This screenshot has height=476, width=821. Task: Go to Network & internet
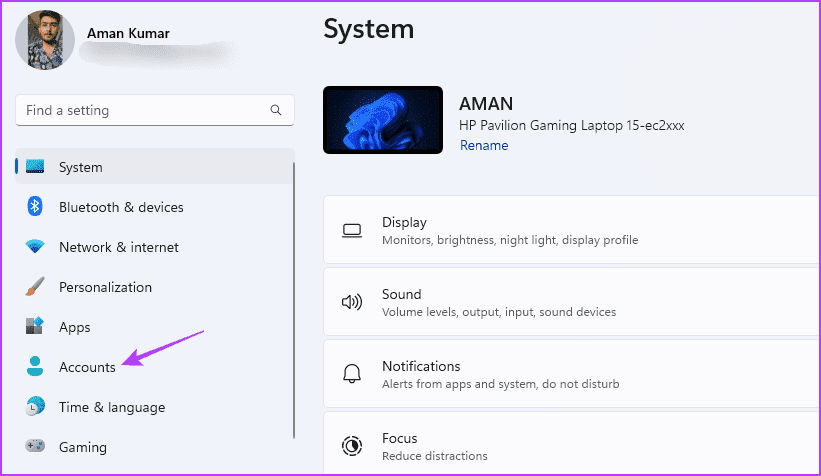click(x=155, y=247)
